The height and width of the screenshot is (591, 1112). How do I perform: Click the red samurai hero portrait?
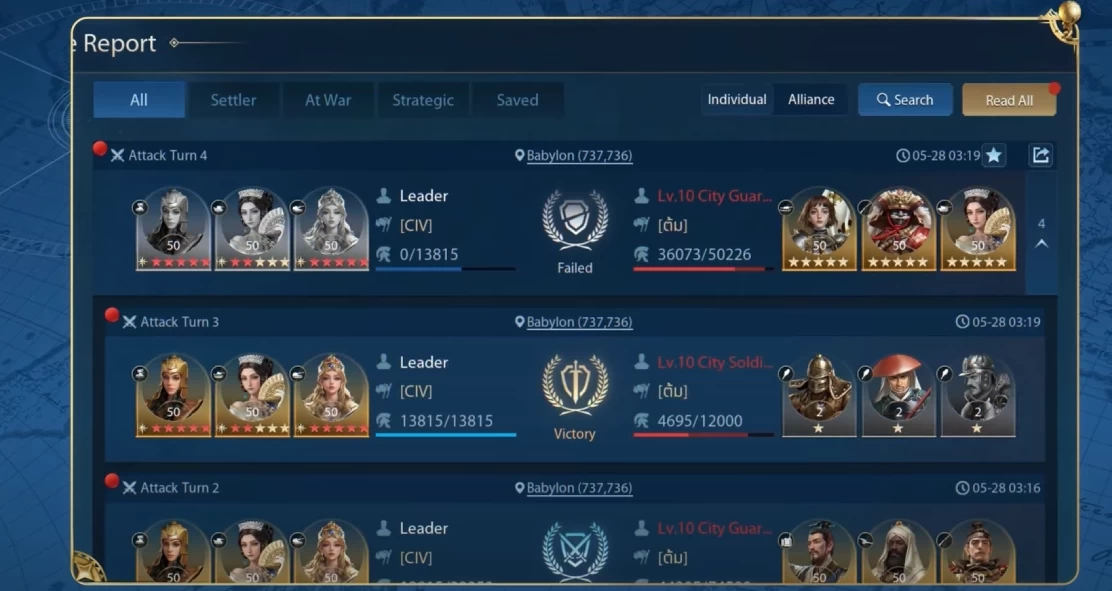pyautogui.click(x=899, y=229)
